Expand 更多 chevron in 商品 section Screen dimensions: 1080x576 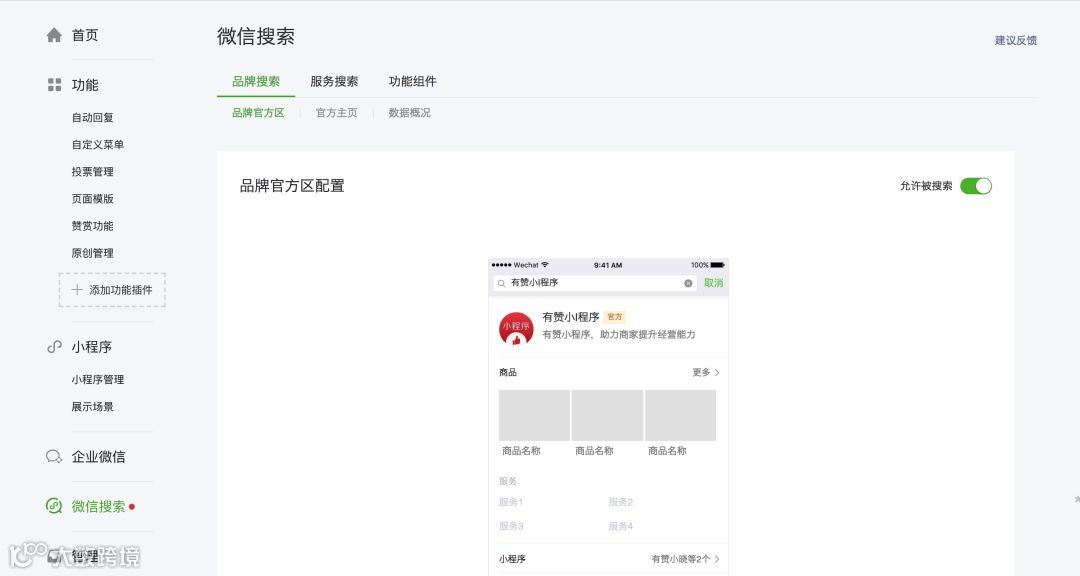click(x=717, y=373)
